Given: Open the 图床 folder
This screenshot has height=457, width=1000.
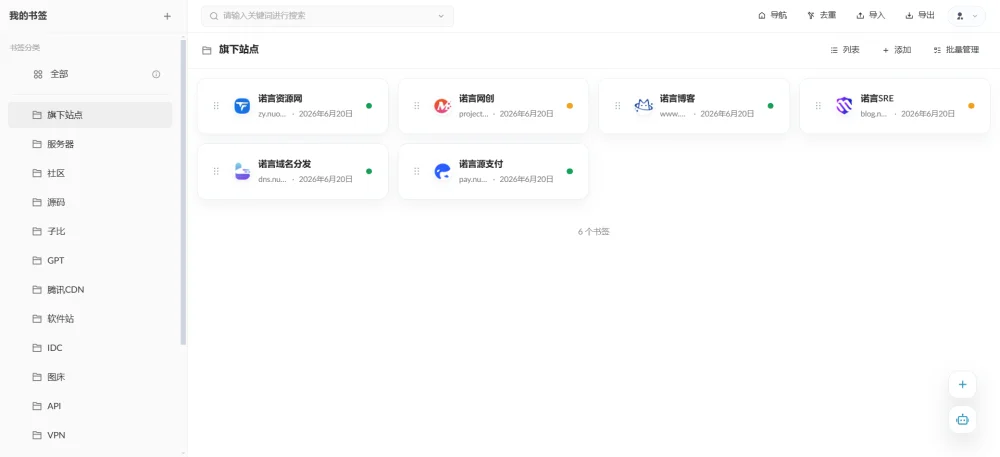Looking at the screenshot, I should (90, 377).
